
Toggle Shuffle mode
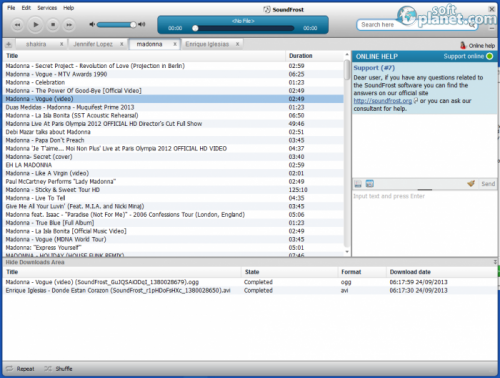pos(58,369)
